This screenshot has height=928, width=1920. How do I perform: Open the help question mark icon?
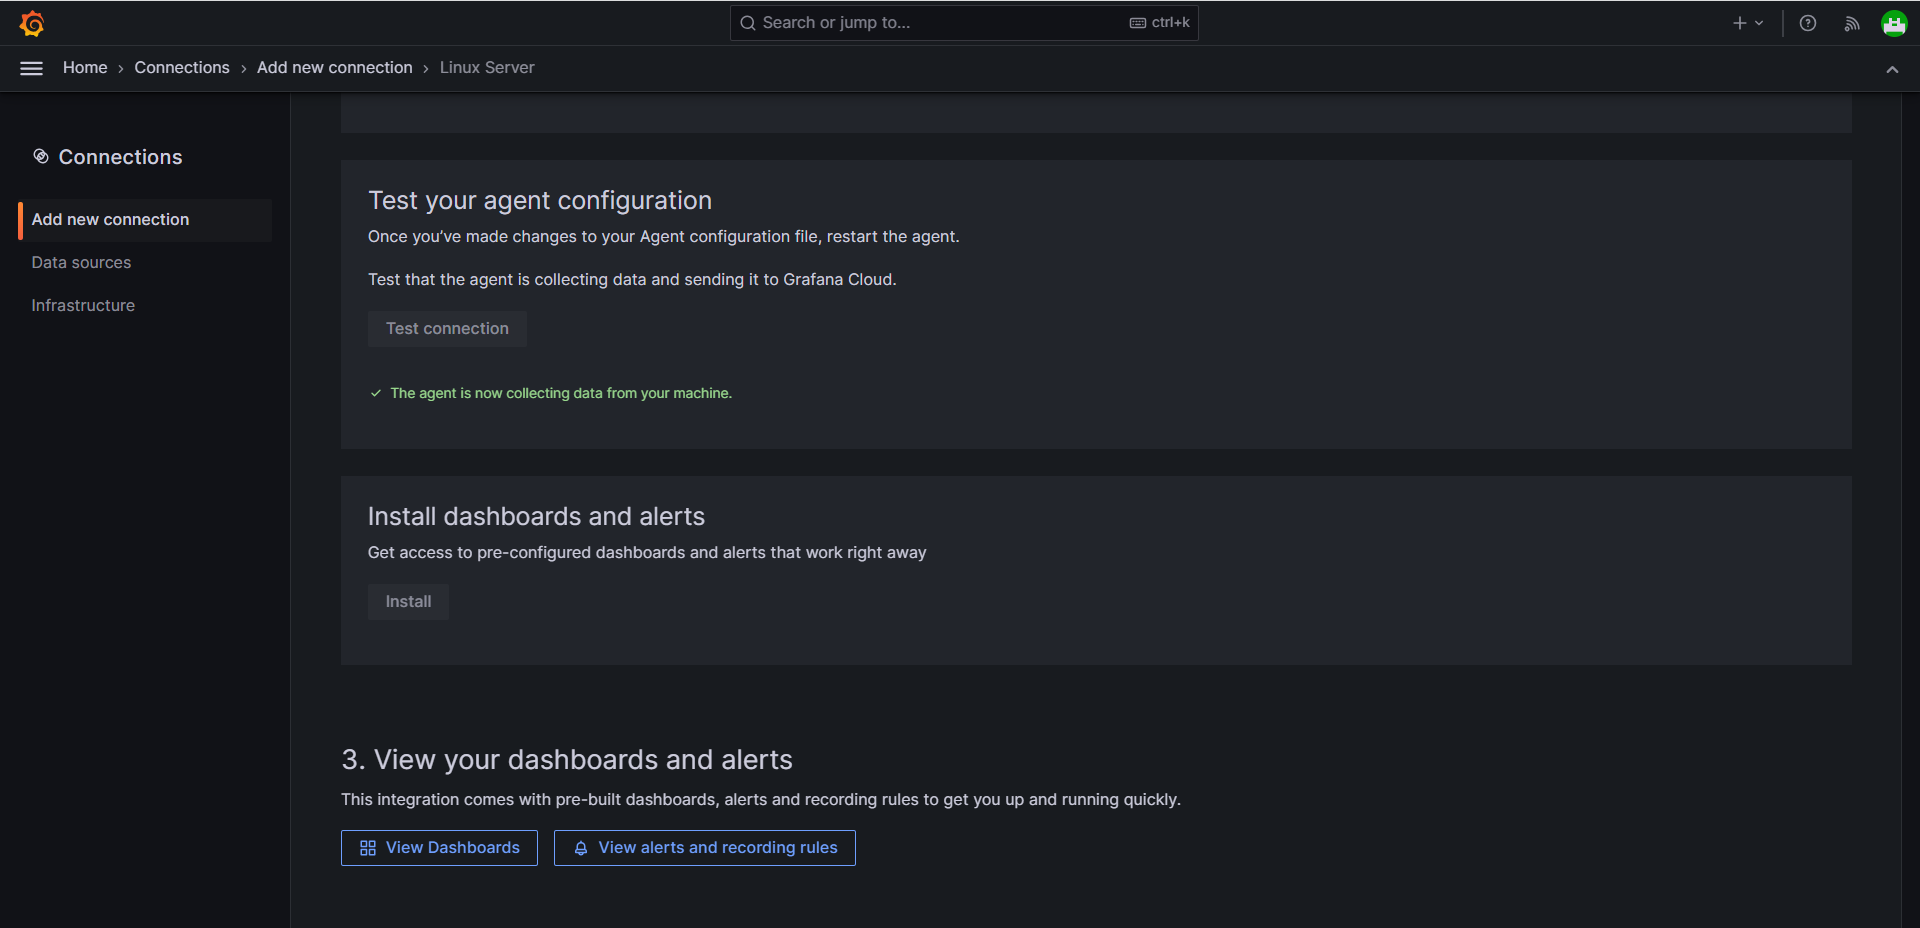[1808, 23]
